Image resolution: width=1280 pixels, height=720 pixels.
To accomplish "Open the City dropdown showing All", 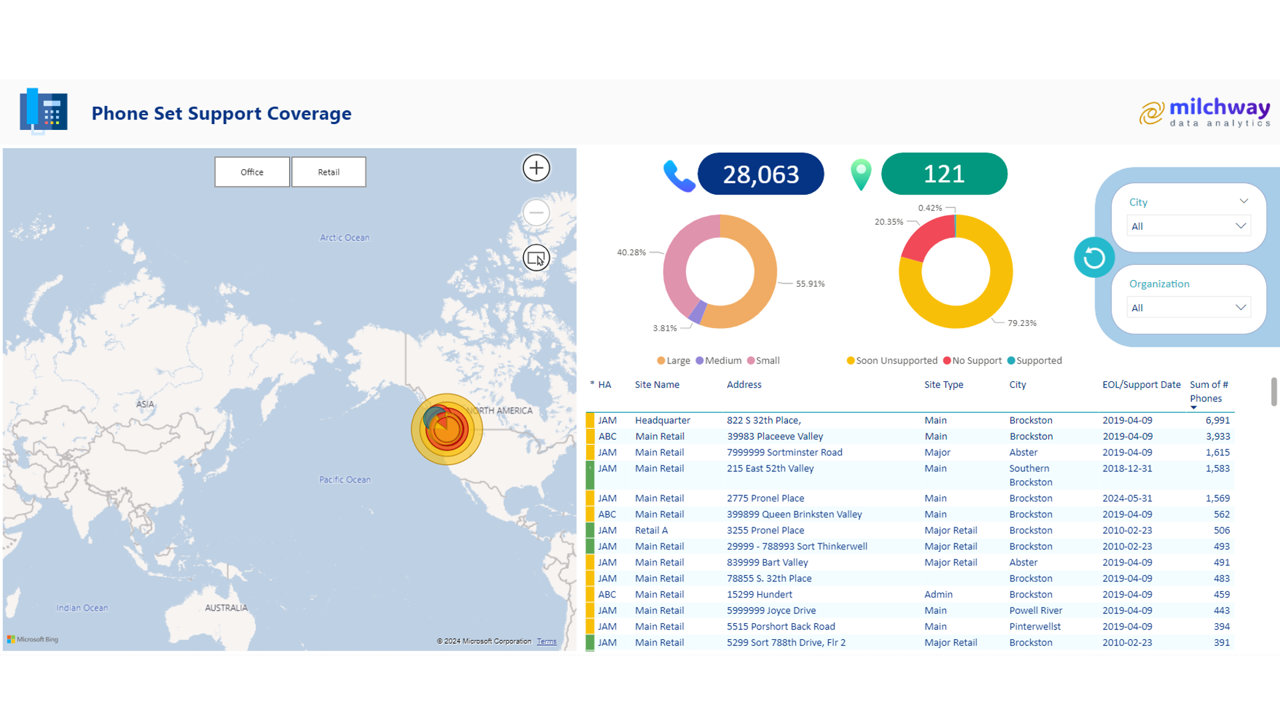I will (1187, 226).
